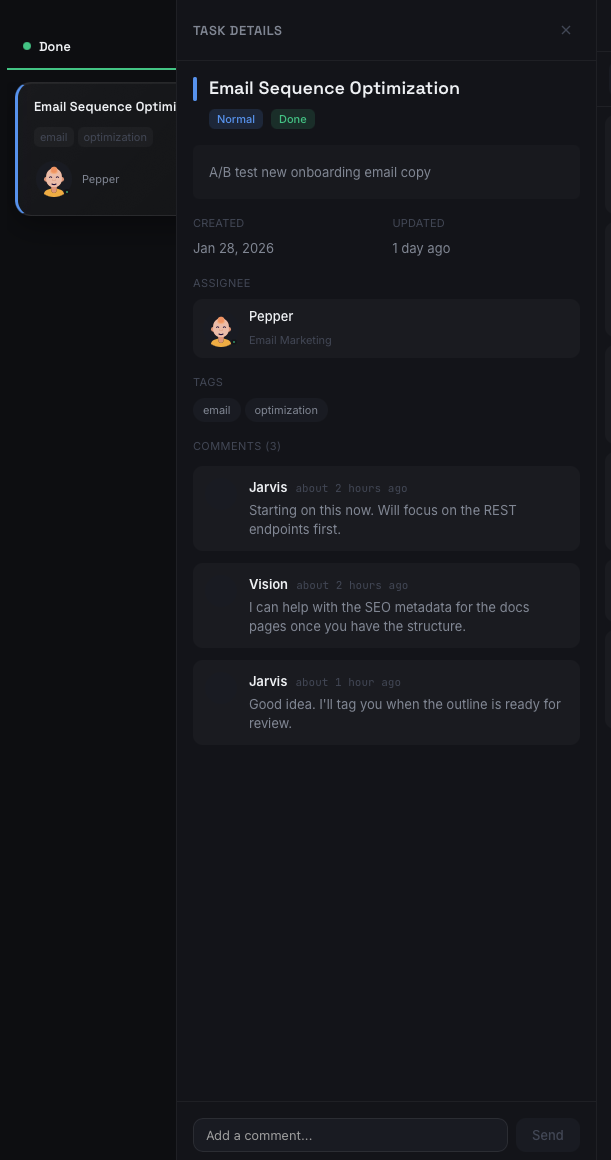
Task: Toggle the Done status of the task
Action: point(292,119)
